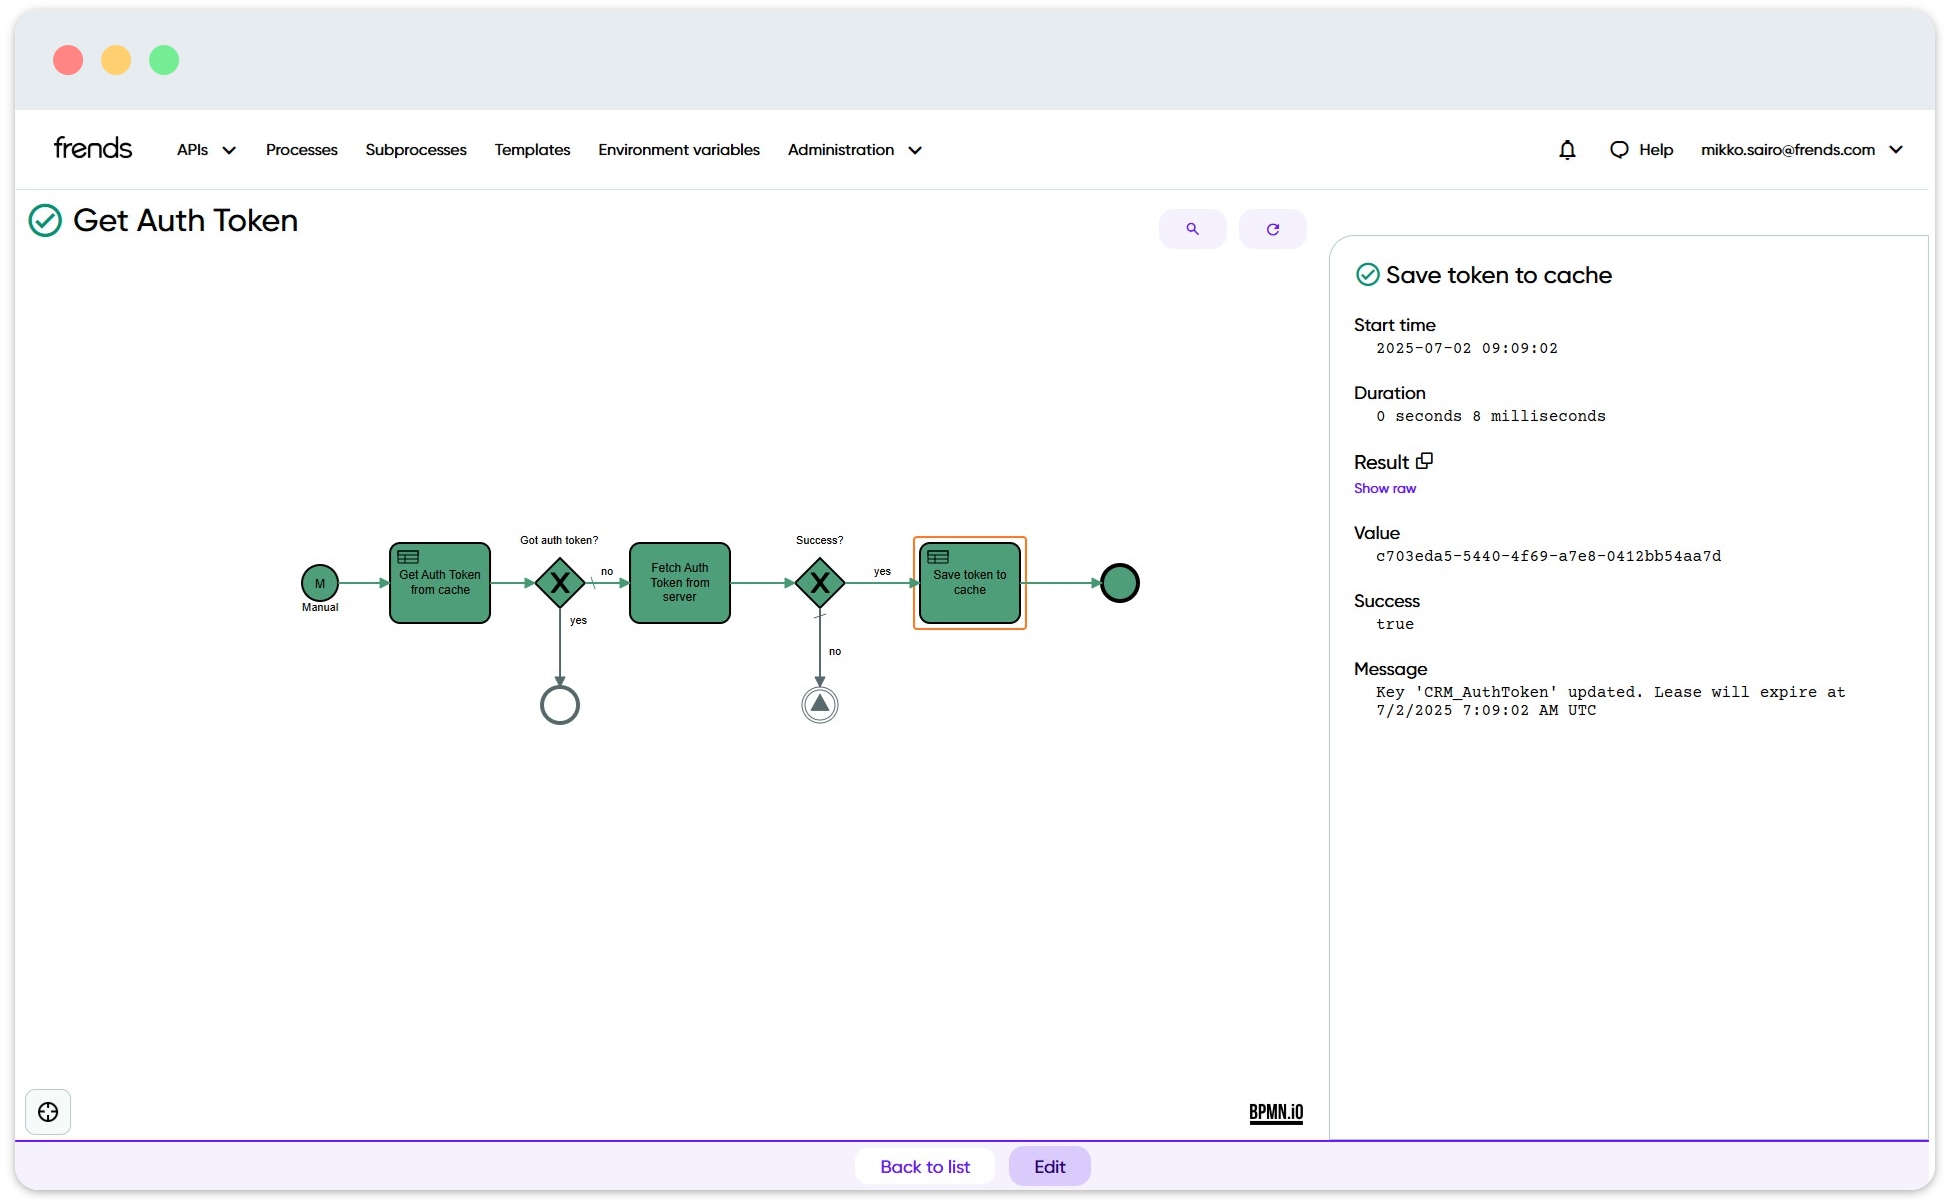1950x1200 pixels.
Task: Click the BPMN.iO logo in the canvas
Action: pos(1275,1112)
